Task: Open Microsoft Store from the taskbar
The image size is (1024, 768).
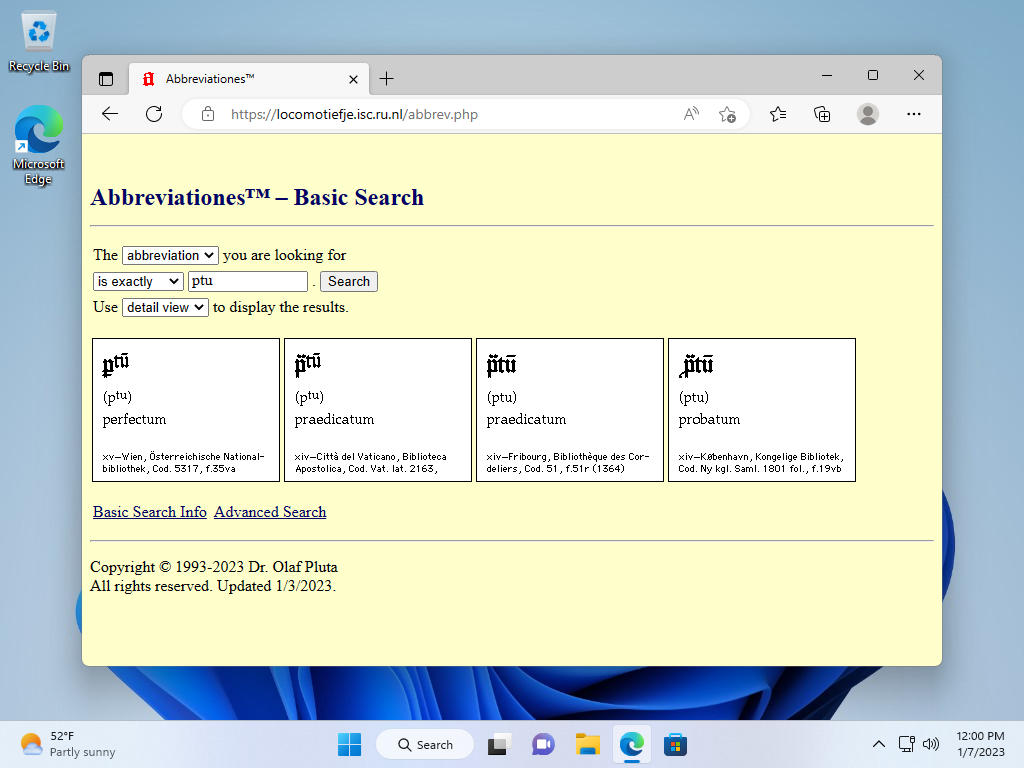Action: click(675, 744)
